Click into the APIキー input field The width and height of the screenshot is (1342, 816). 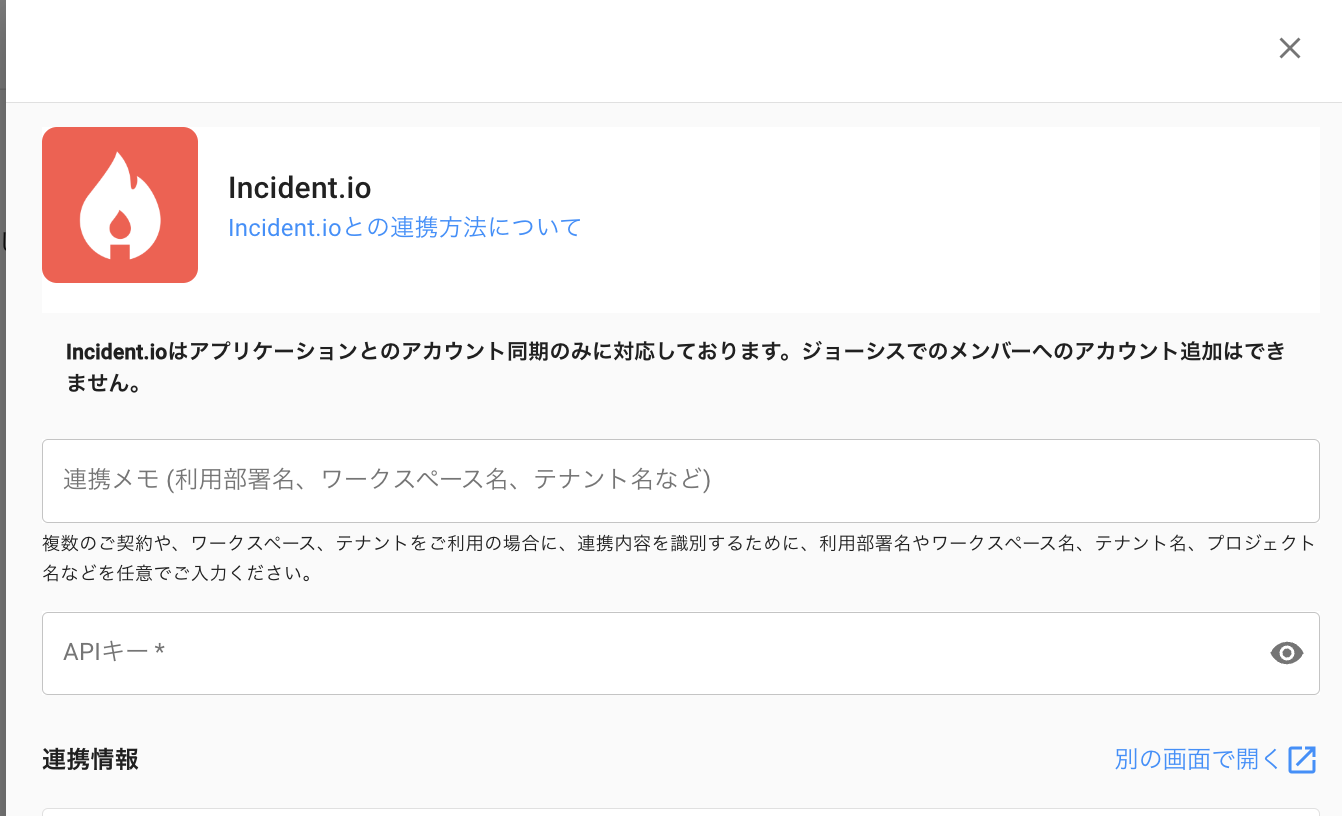tap(650, 653)
